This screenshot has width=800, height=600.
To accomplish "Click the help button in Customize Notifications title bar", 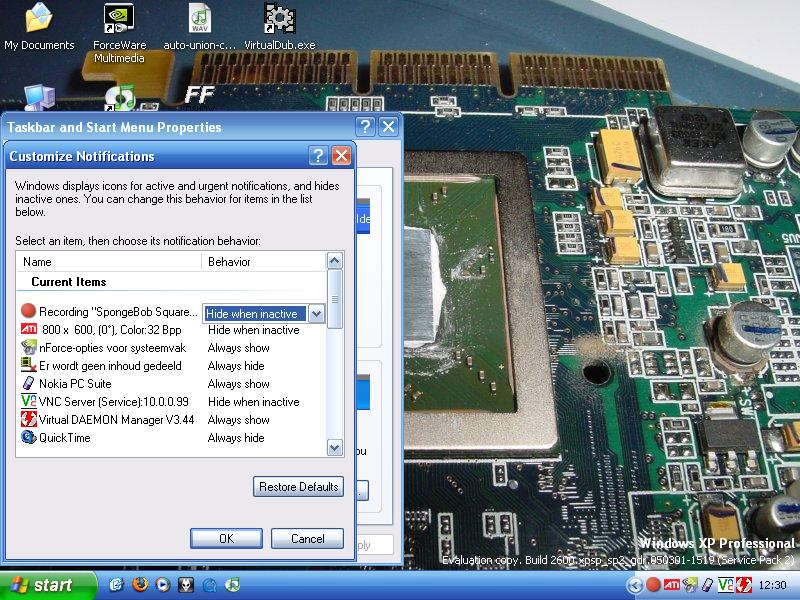I will click(x=318, y=156).
